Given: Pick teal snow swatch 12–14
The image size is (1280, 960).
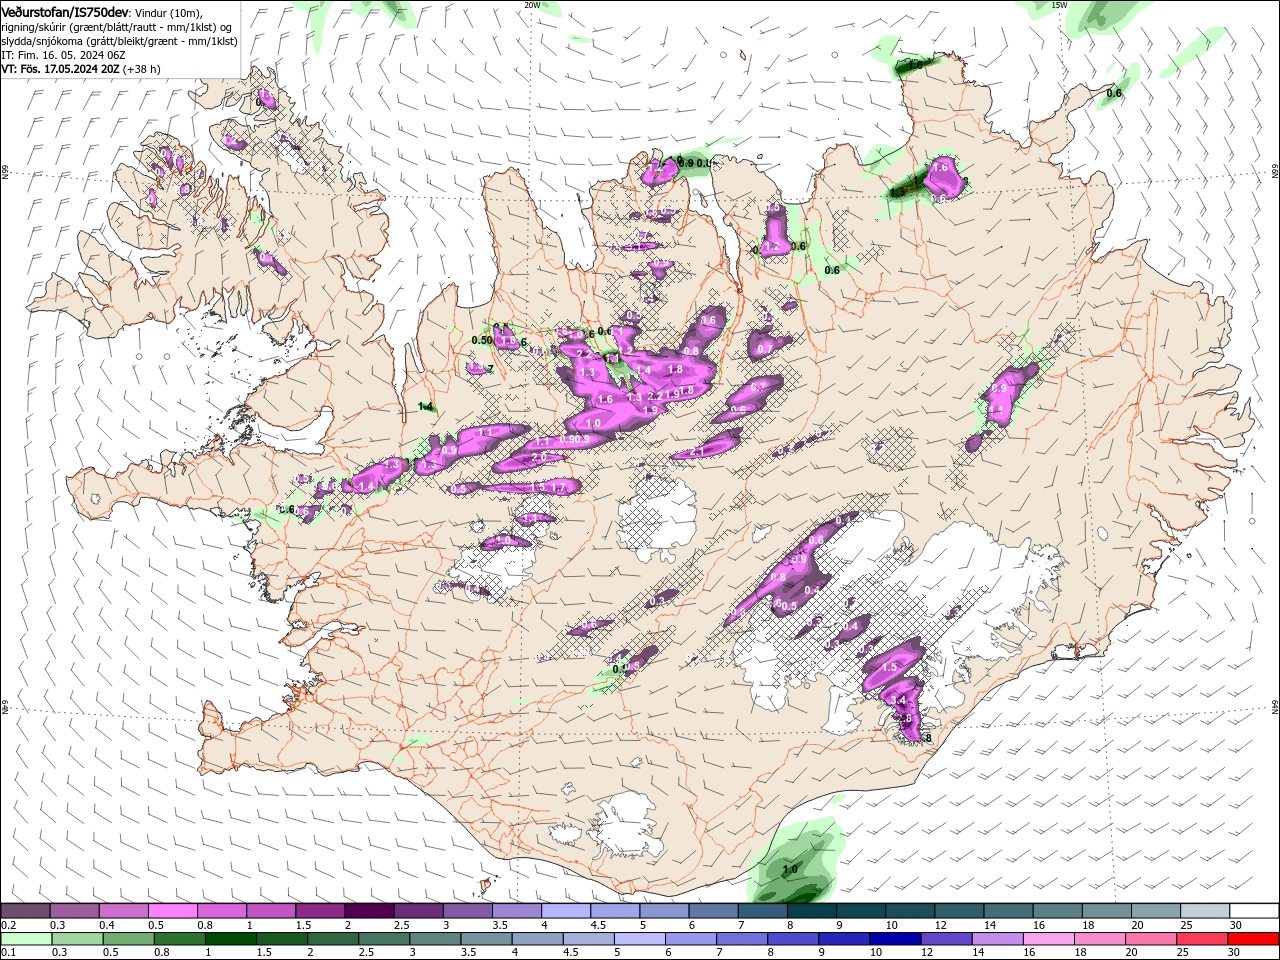Looking at the screenshot, I should coord(960,911).
